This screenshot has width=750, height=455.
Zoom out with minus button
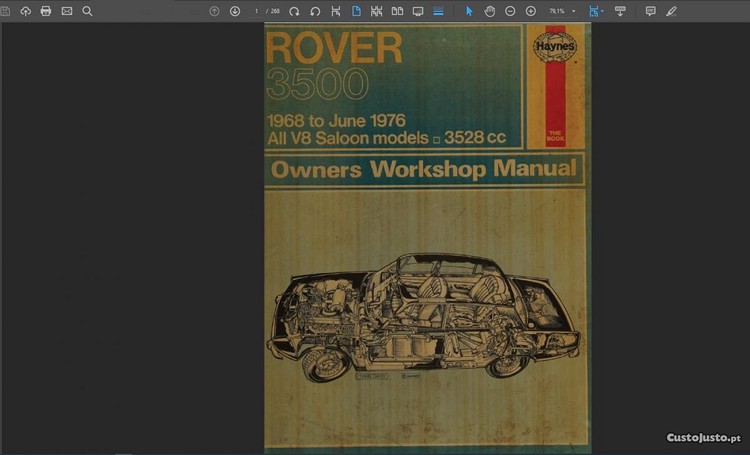click(510, 11)
